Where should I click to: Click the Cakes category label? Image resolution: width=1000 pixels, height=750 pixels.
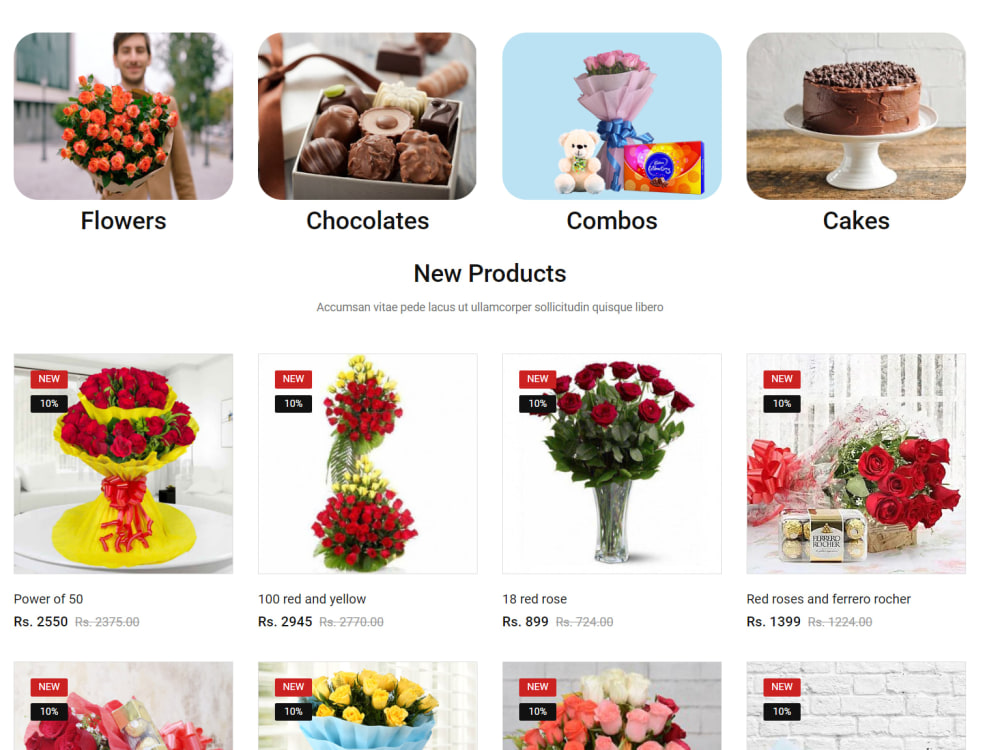pos(856,221)
